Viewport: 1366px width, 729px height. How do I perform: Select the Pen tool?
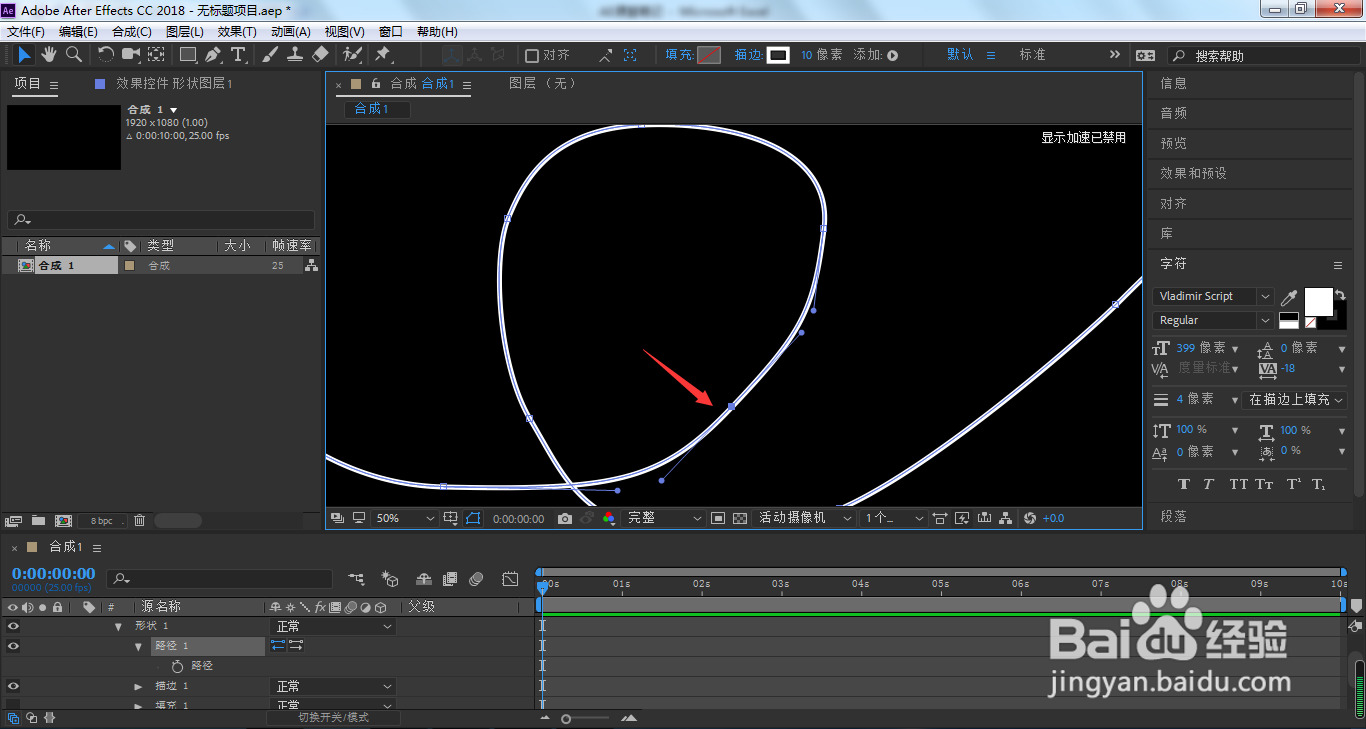click(x=213, y=55)
